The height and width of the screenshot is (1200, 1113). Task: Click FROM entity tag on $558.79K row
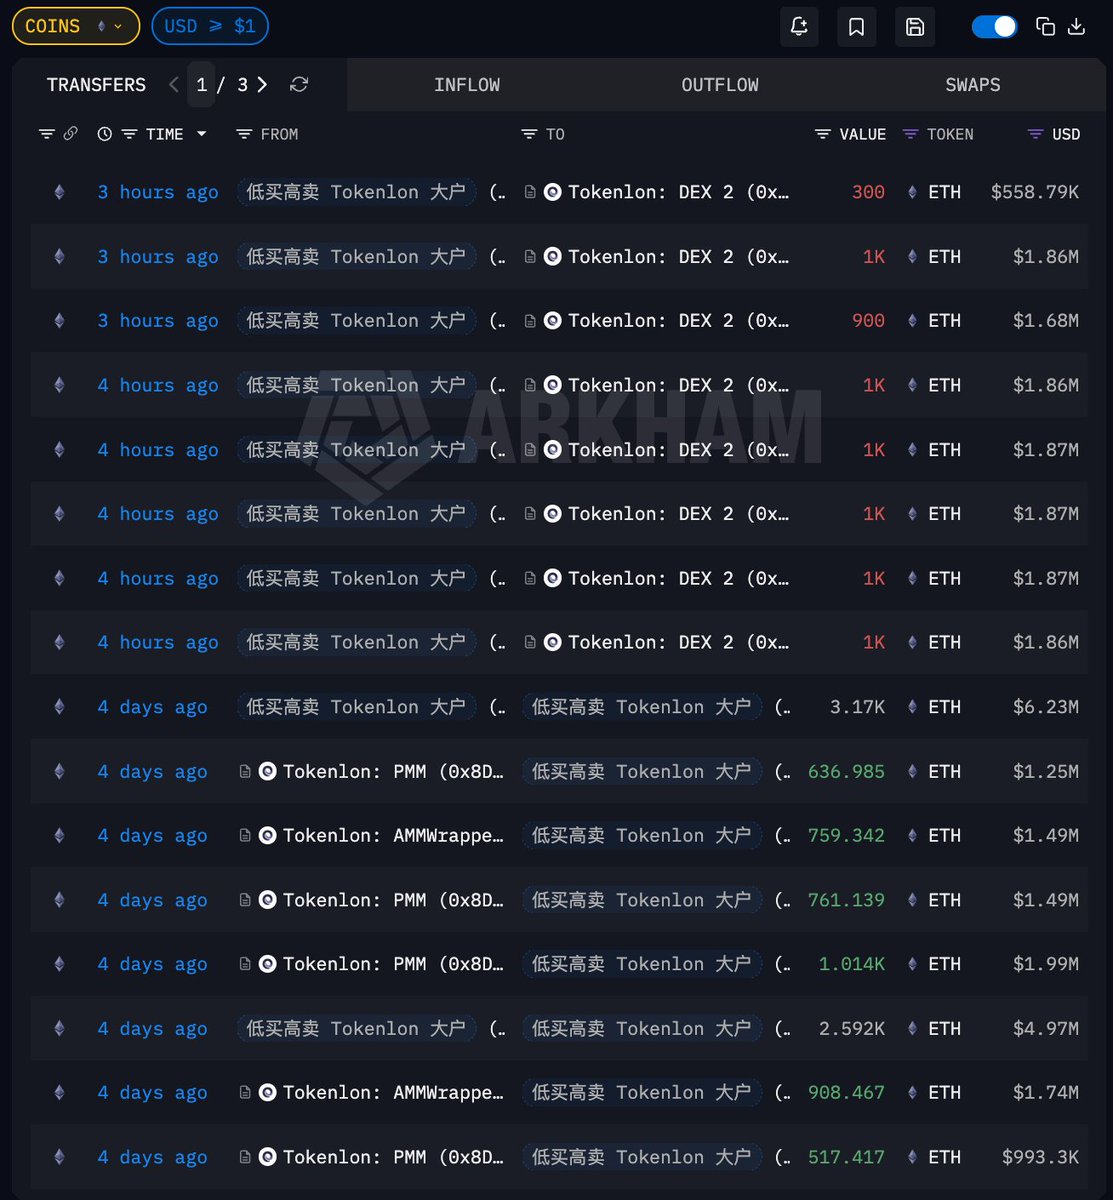pyautogui.click(x=357, y=192)
